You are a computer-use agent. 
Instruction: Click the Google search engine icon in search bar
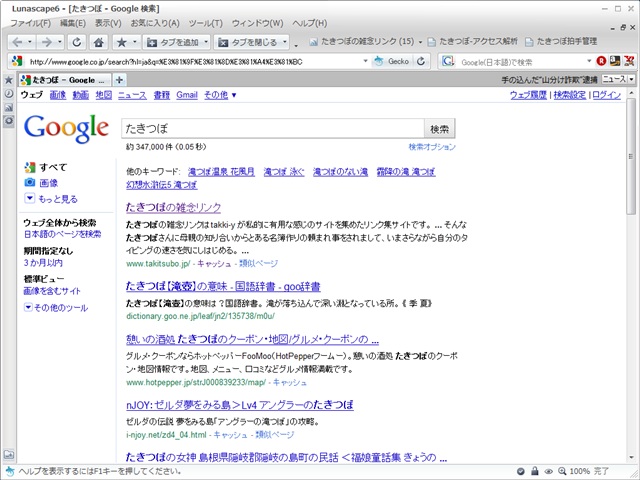tap(447, 61)
